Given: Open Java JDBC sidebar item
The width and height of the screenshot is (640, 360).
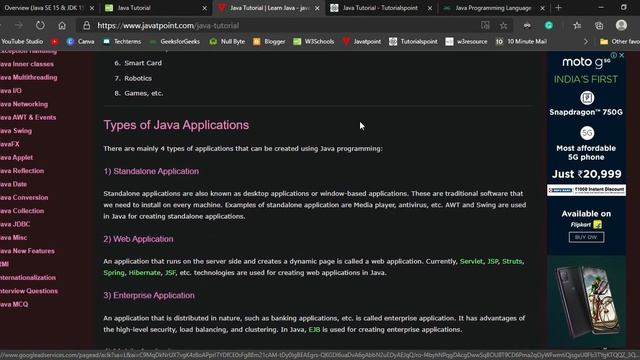Looking at the screenshot, I should [15, 224].
